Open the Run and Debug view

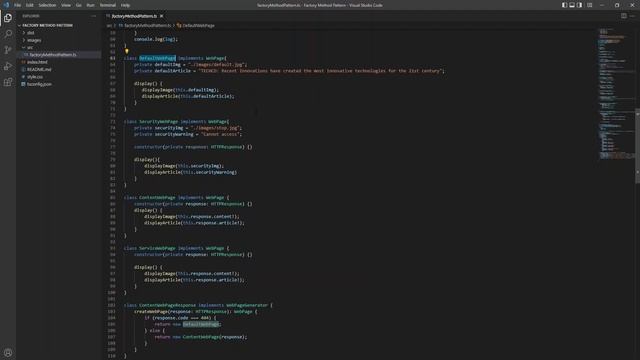[8, 66]
